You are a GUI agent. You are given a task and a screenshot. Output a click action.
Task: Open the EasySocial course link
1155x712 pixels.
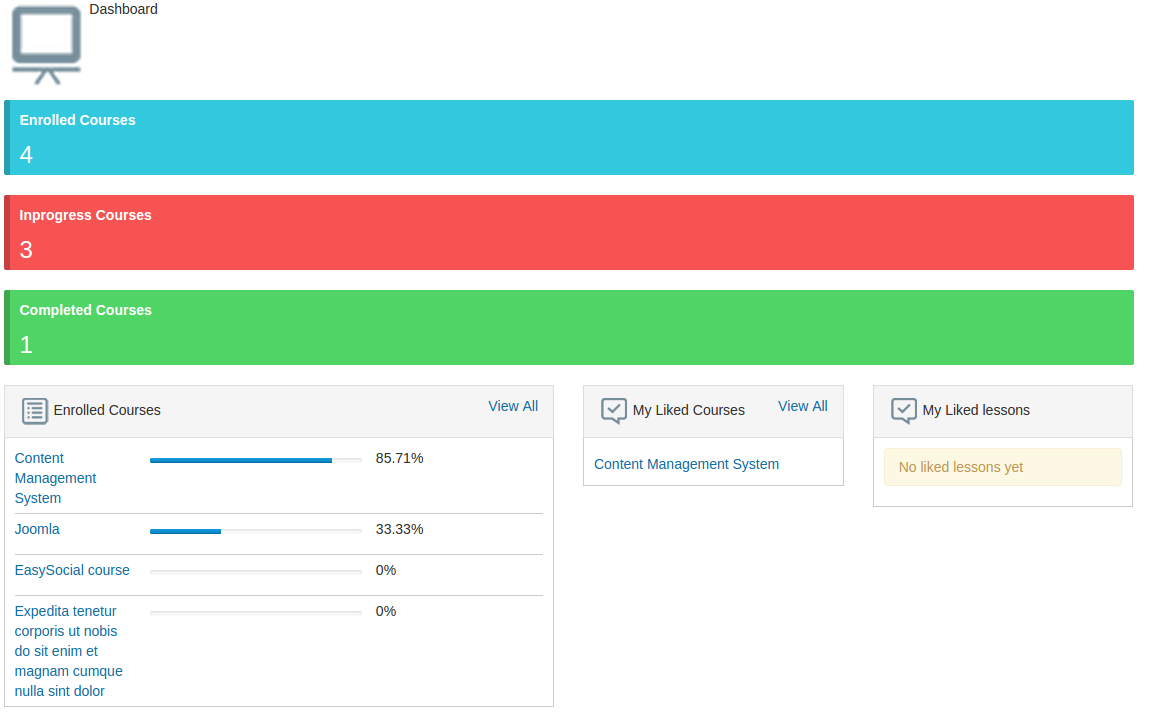click(72, 570)
